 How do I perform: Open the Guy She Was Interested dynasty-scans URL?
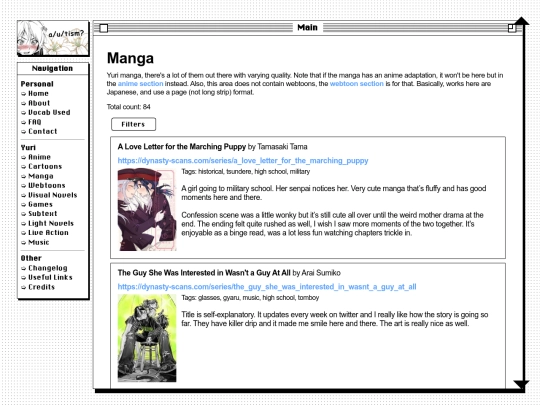(x=267, y=287)
